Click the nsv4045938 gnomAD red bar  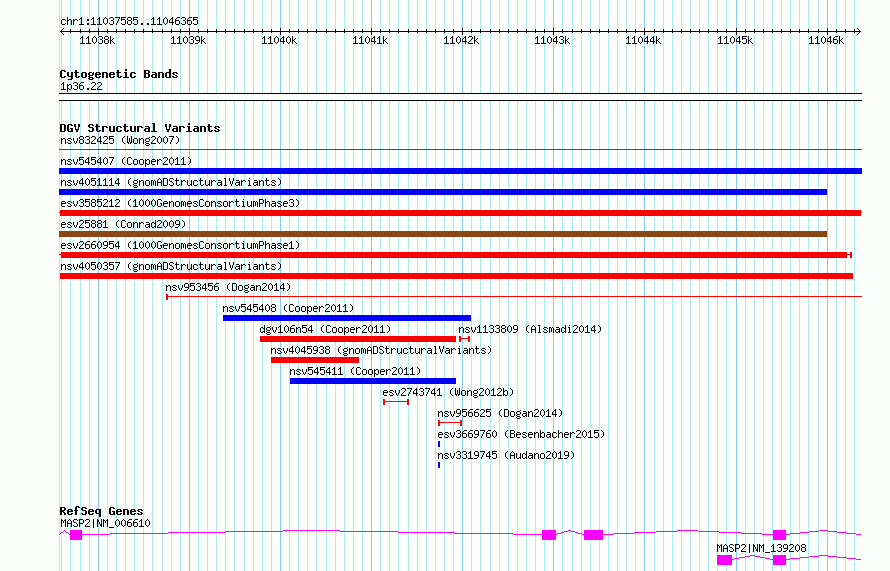pos(315,360)
